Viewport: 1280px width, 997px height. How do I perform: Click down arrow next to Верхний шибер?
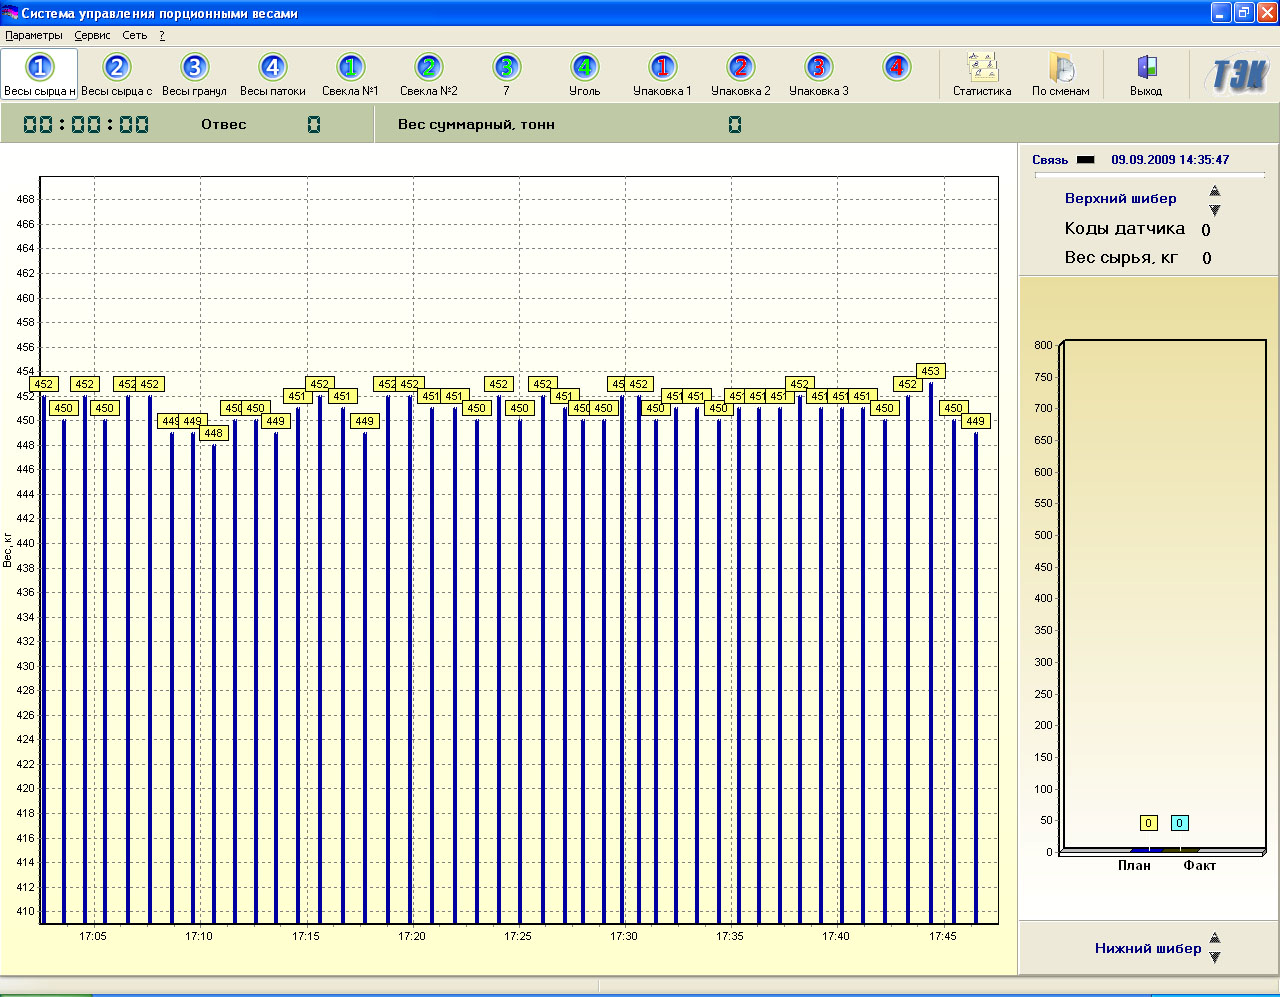[1215, 210]
